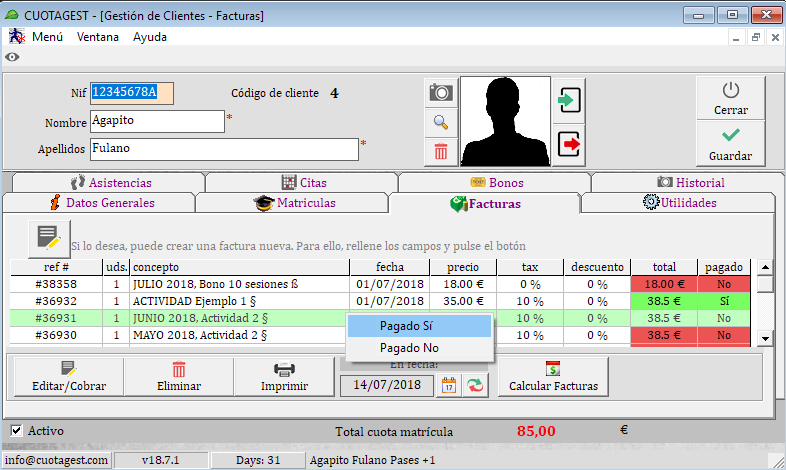Viewport: 786px width, 470px height.
Task: Click the red No pagado cell for #38358
Action: (723, 284)
